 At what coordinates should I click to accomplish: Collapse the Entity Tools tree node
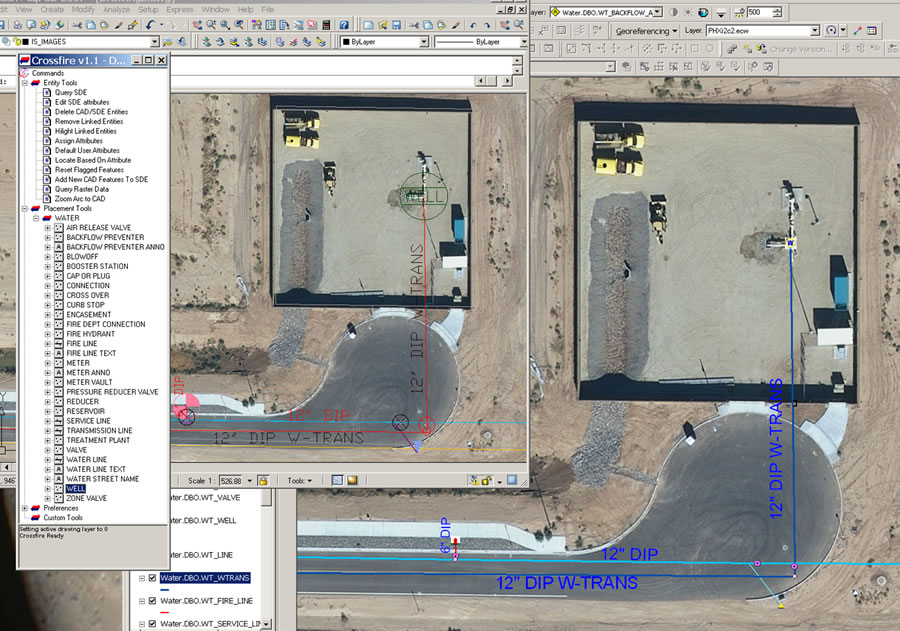(25, 83)
